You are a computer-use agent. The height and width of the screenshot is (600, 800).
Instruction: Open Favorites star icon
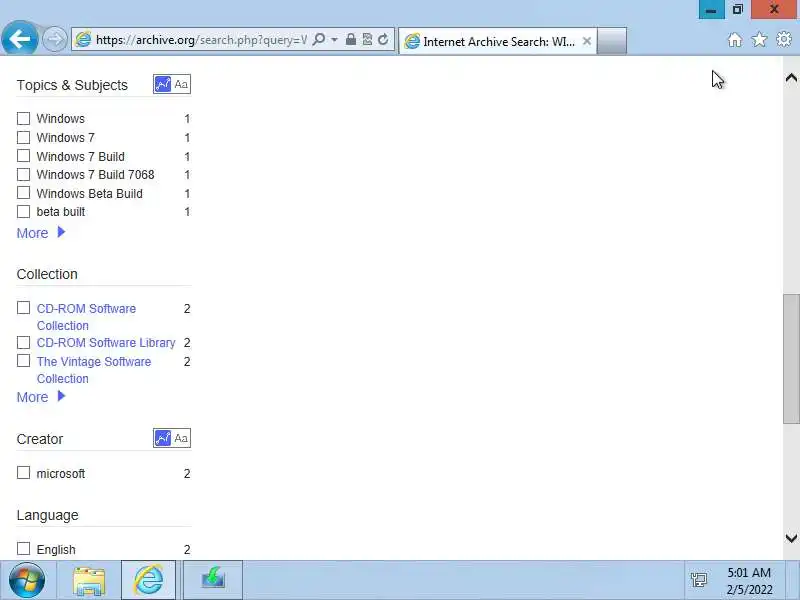click(x=759, y=39)
